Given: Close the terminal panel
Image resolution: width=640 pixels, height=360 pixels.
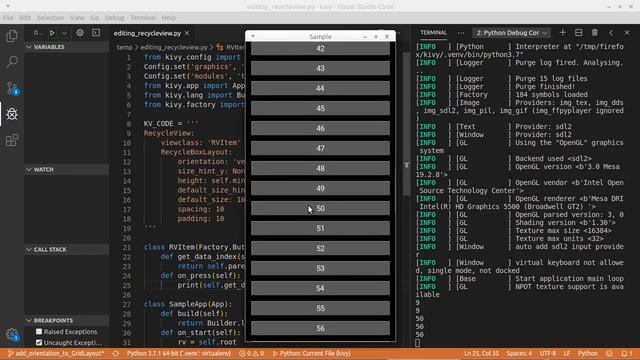Looking at the screenshot, I should point(627,33).
